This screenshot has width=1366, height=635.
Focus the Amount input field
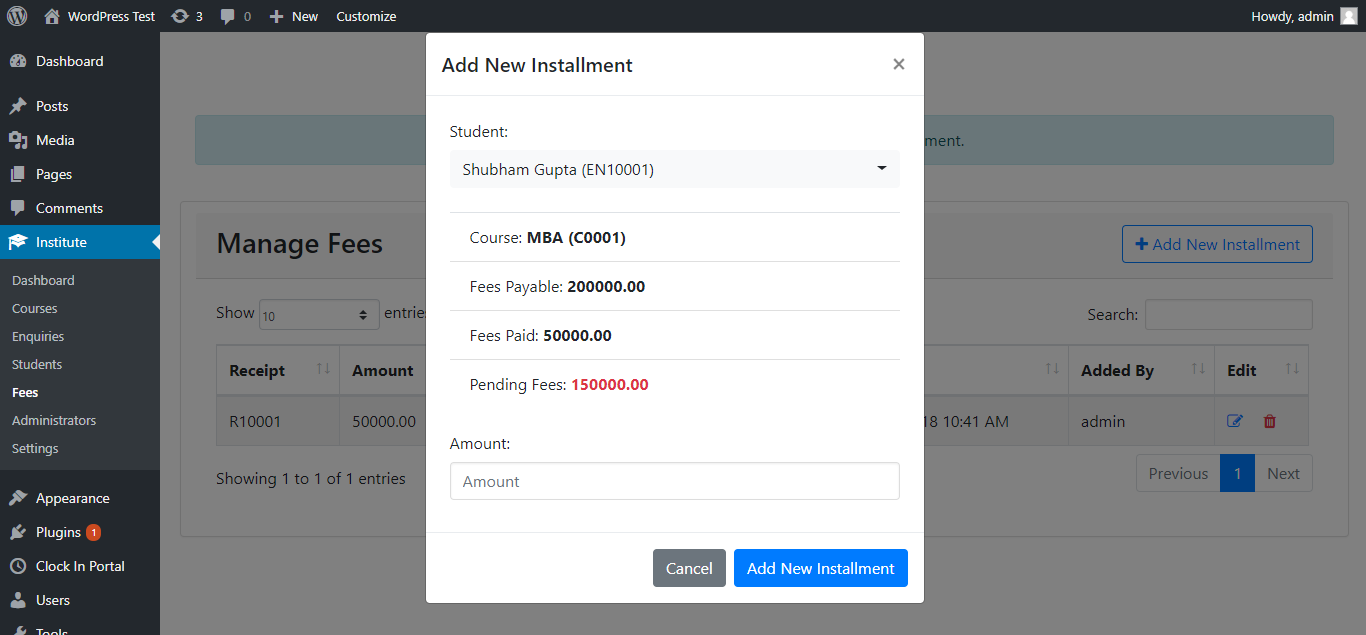click(675, 481)
